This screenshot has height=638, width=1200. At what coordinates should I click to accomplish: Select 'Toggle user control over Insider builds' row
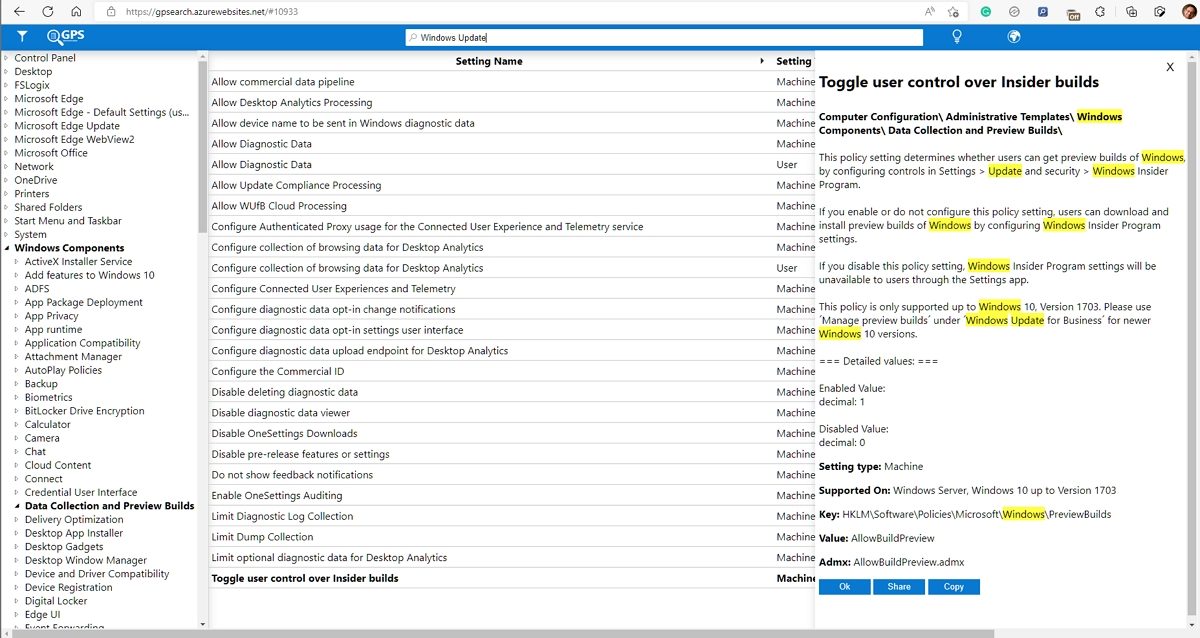511,578
